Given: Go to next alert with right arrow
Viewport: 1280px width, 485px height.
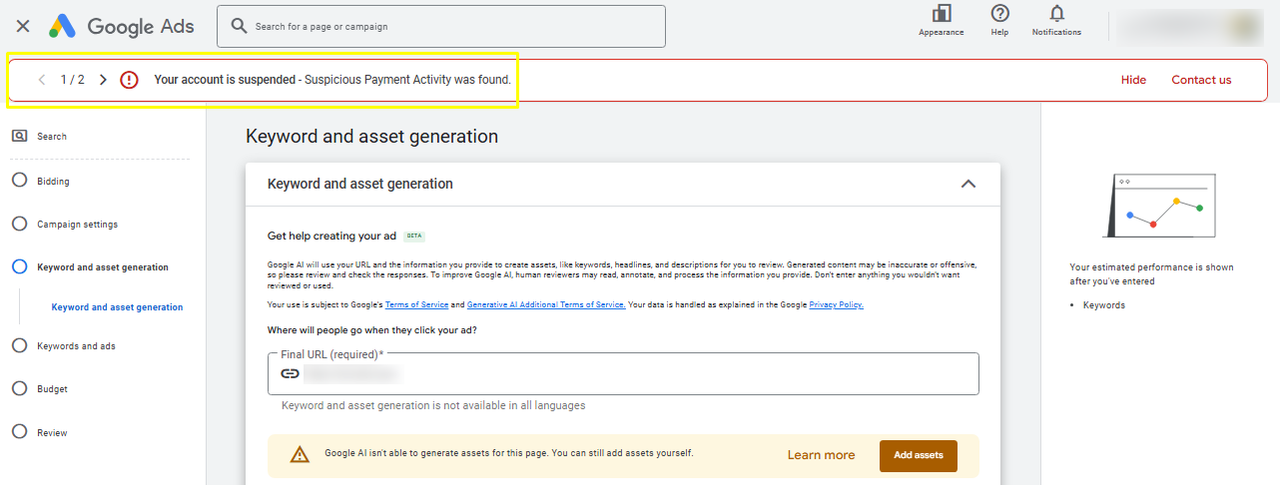Looking at the screenshot, I should tap(103, 80).
